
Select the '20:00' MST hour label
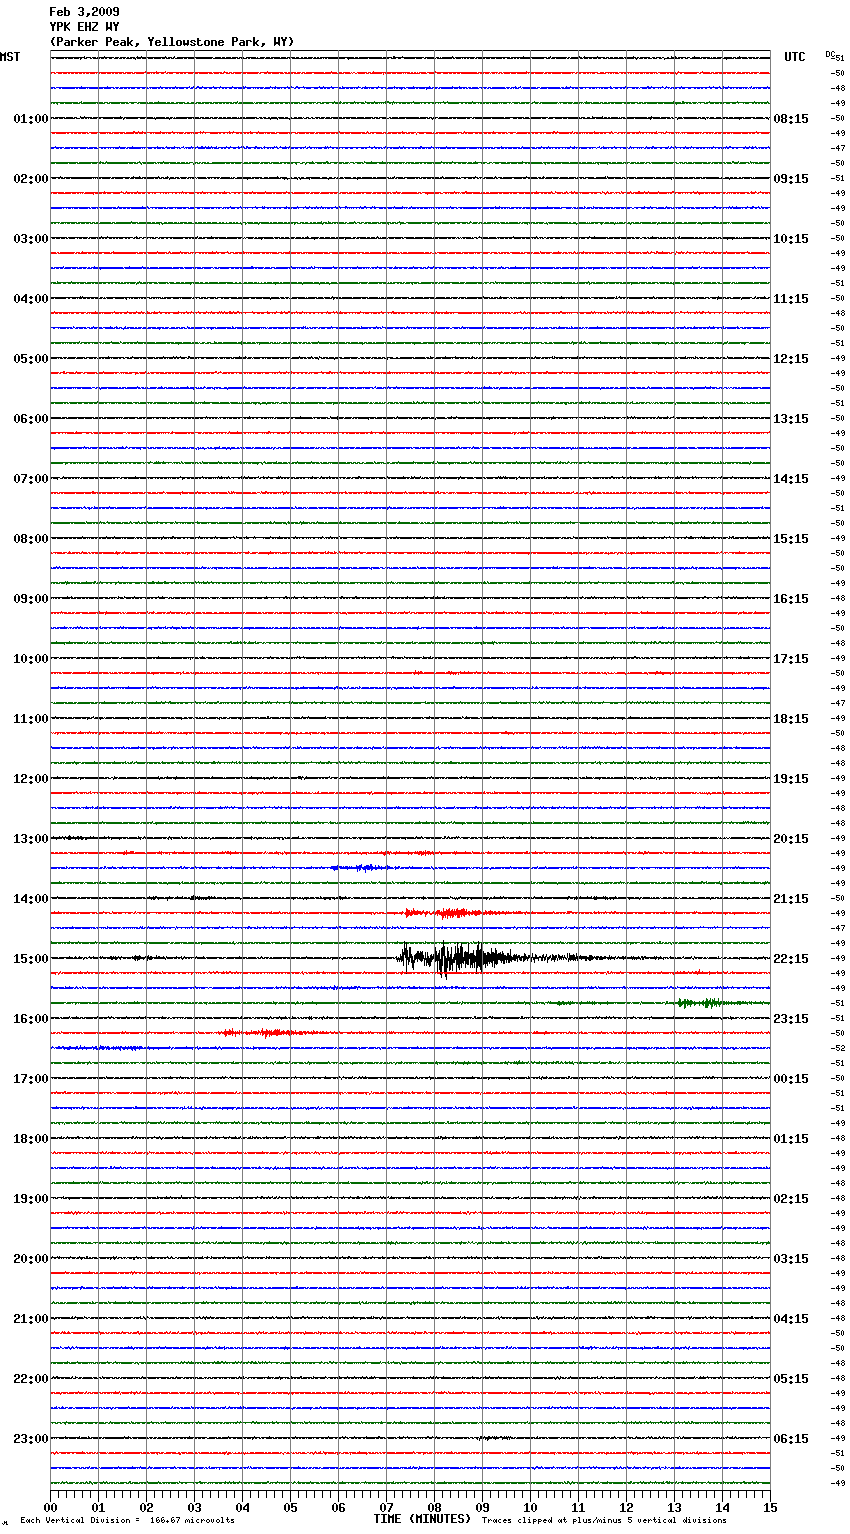point(30,1259)
